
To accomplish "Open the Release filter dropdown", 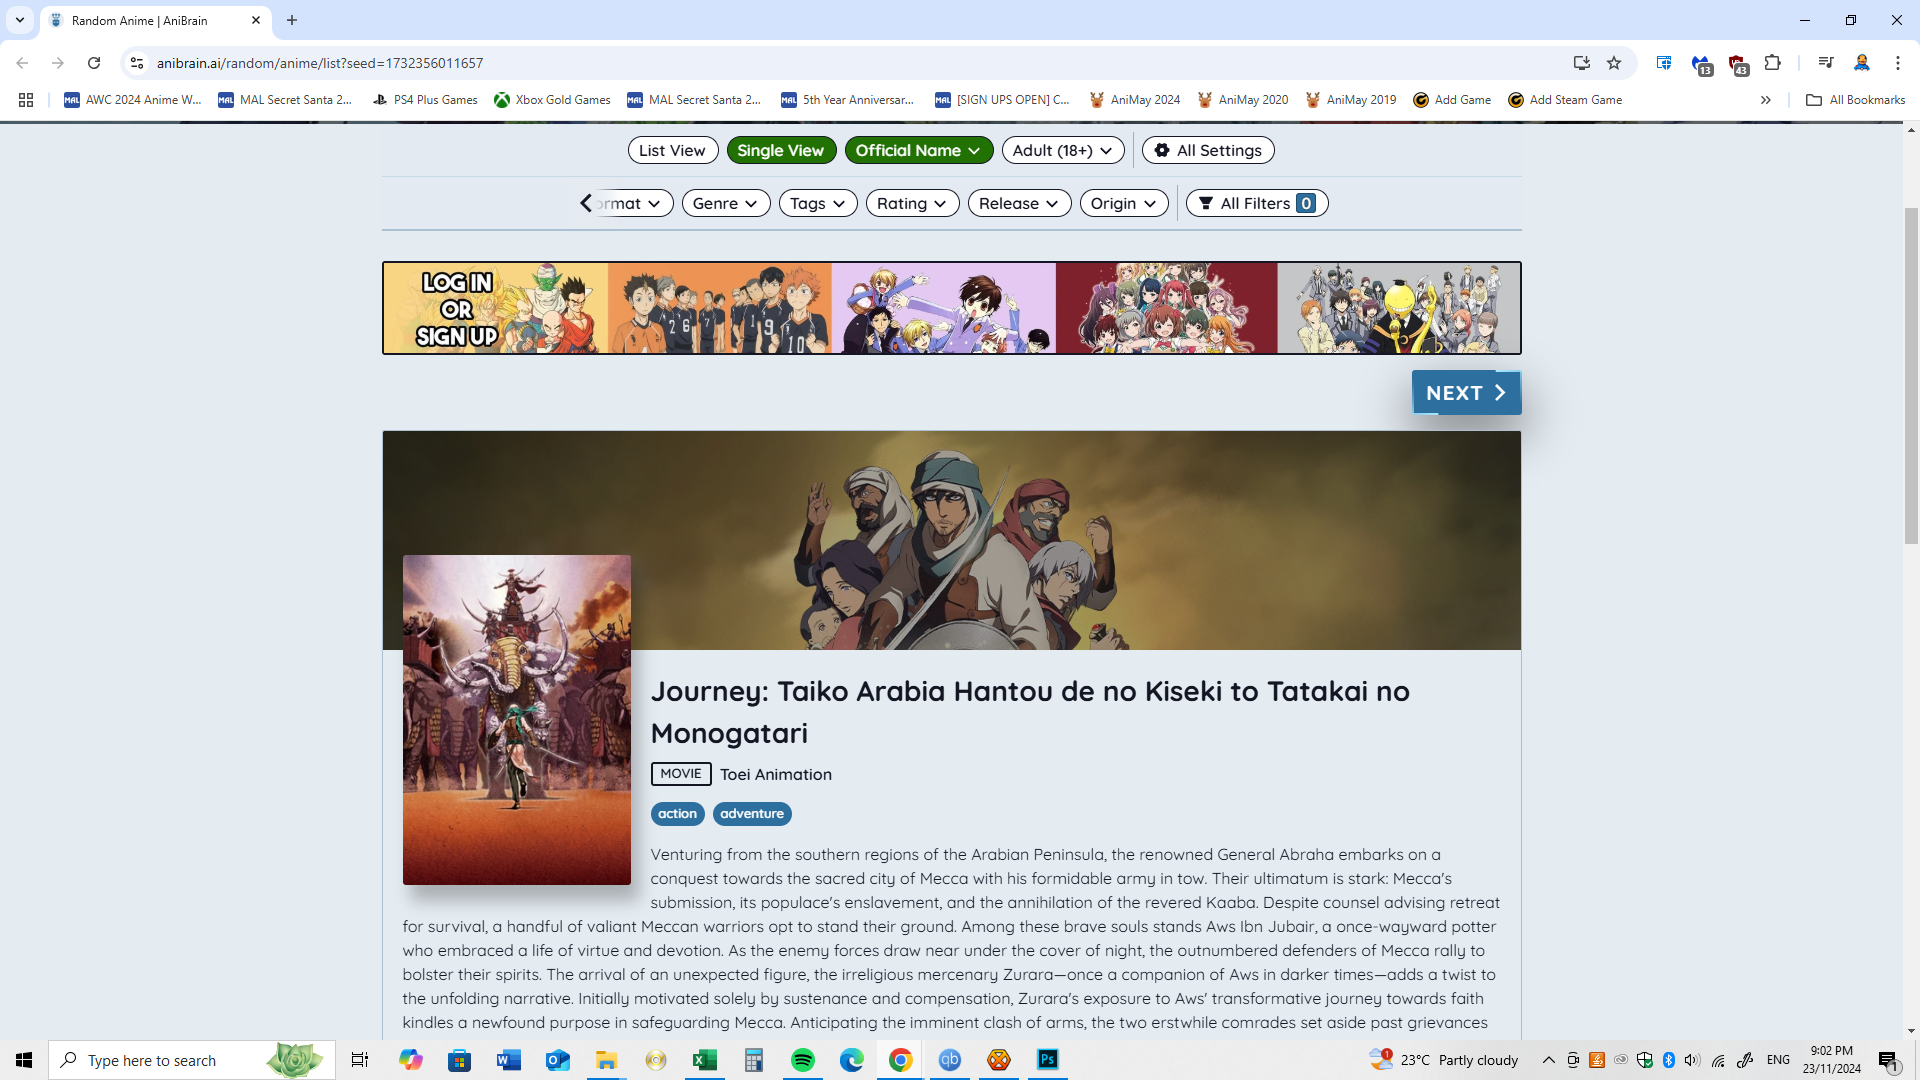I will tap(1018, 203).
